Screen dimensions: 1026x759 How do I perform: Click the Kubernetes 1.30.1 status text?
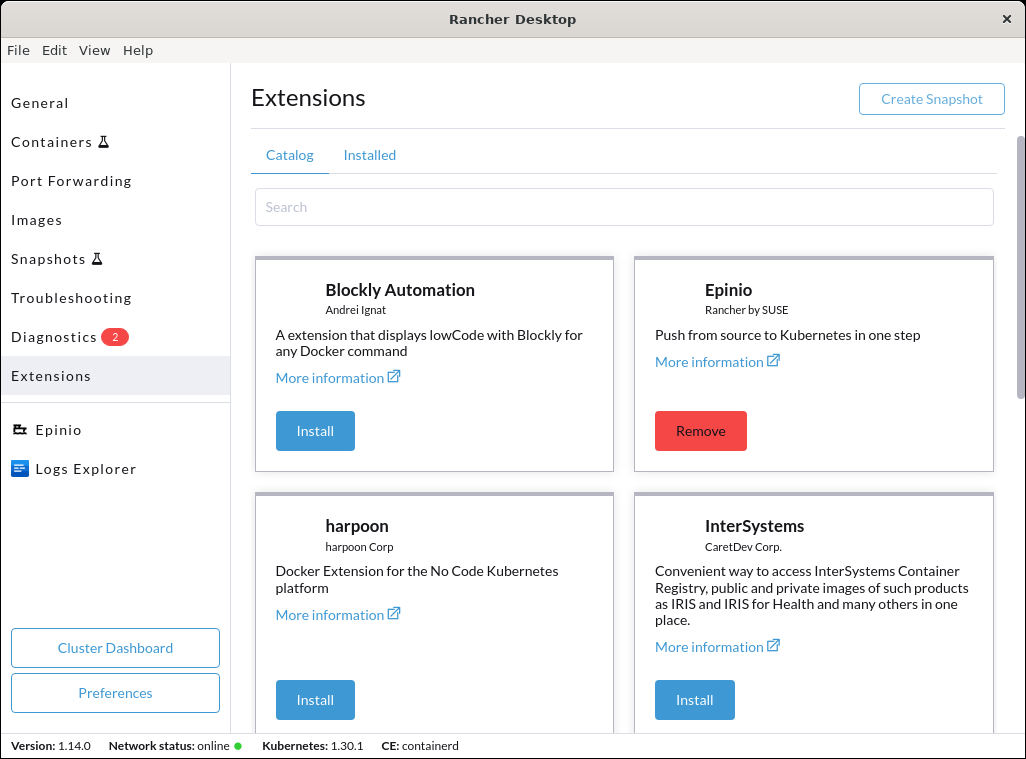pyautogui.click(x=313, y=746)
